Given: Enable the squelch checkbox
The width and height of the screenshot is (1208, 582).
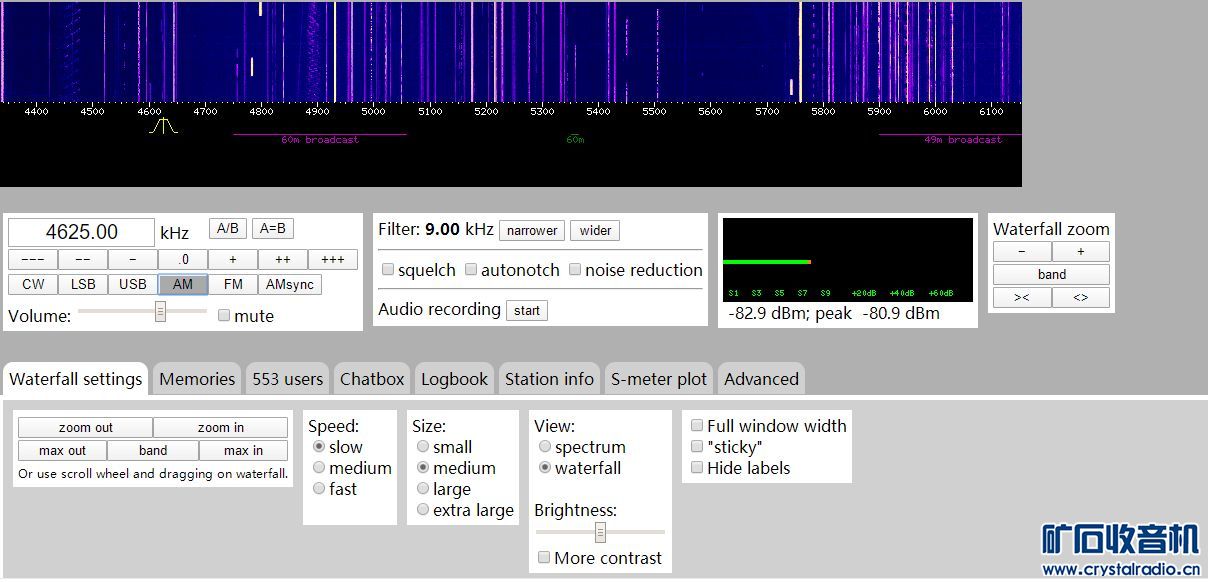Looking at the screenshot, I should (x=388, y=270).
